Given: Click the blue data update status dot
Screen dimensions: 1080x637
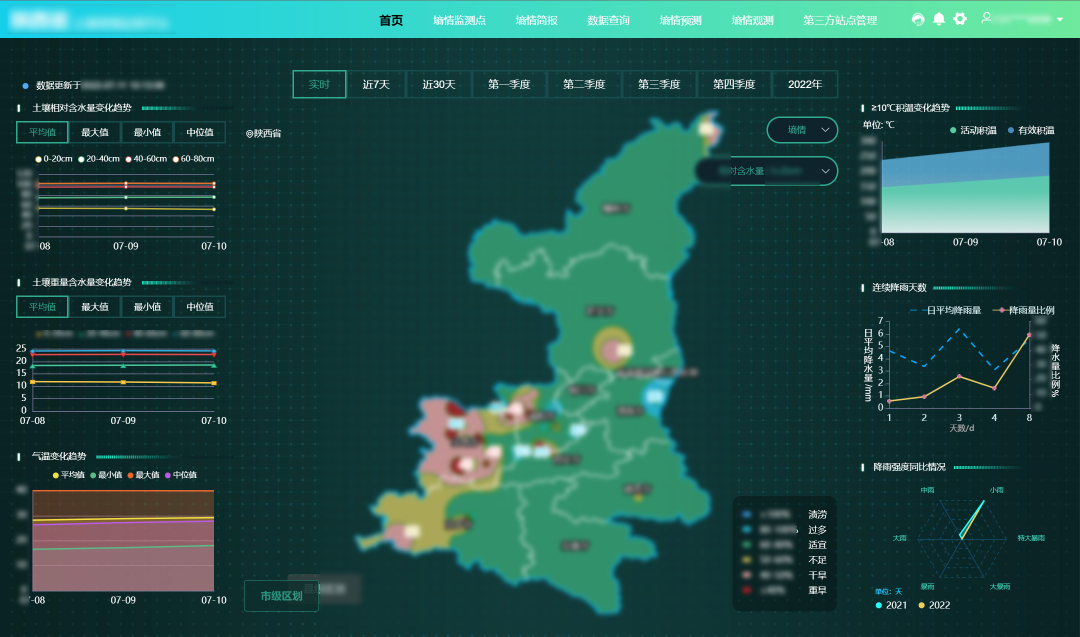Looking at the screenshot, I should (25, 86).
